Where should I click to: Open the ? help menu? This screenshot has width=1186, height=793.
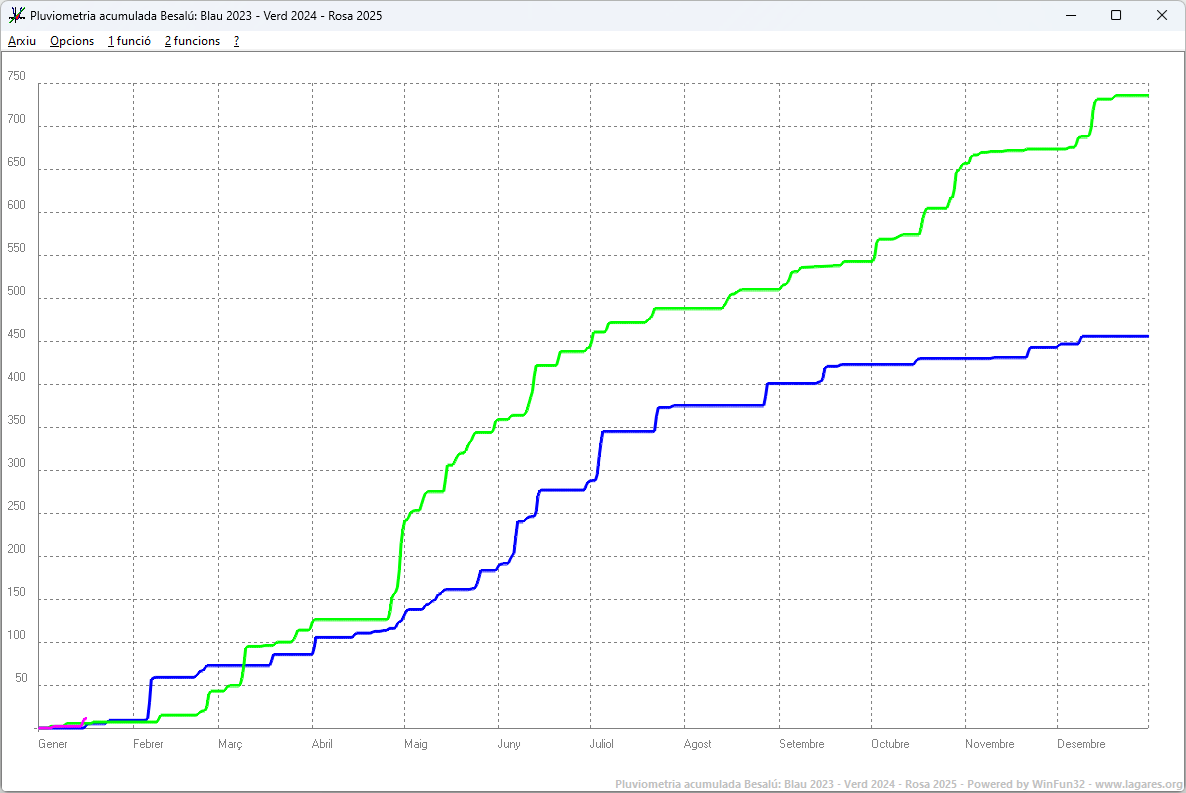click(x=236, y=41)
